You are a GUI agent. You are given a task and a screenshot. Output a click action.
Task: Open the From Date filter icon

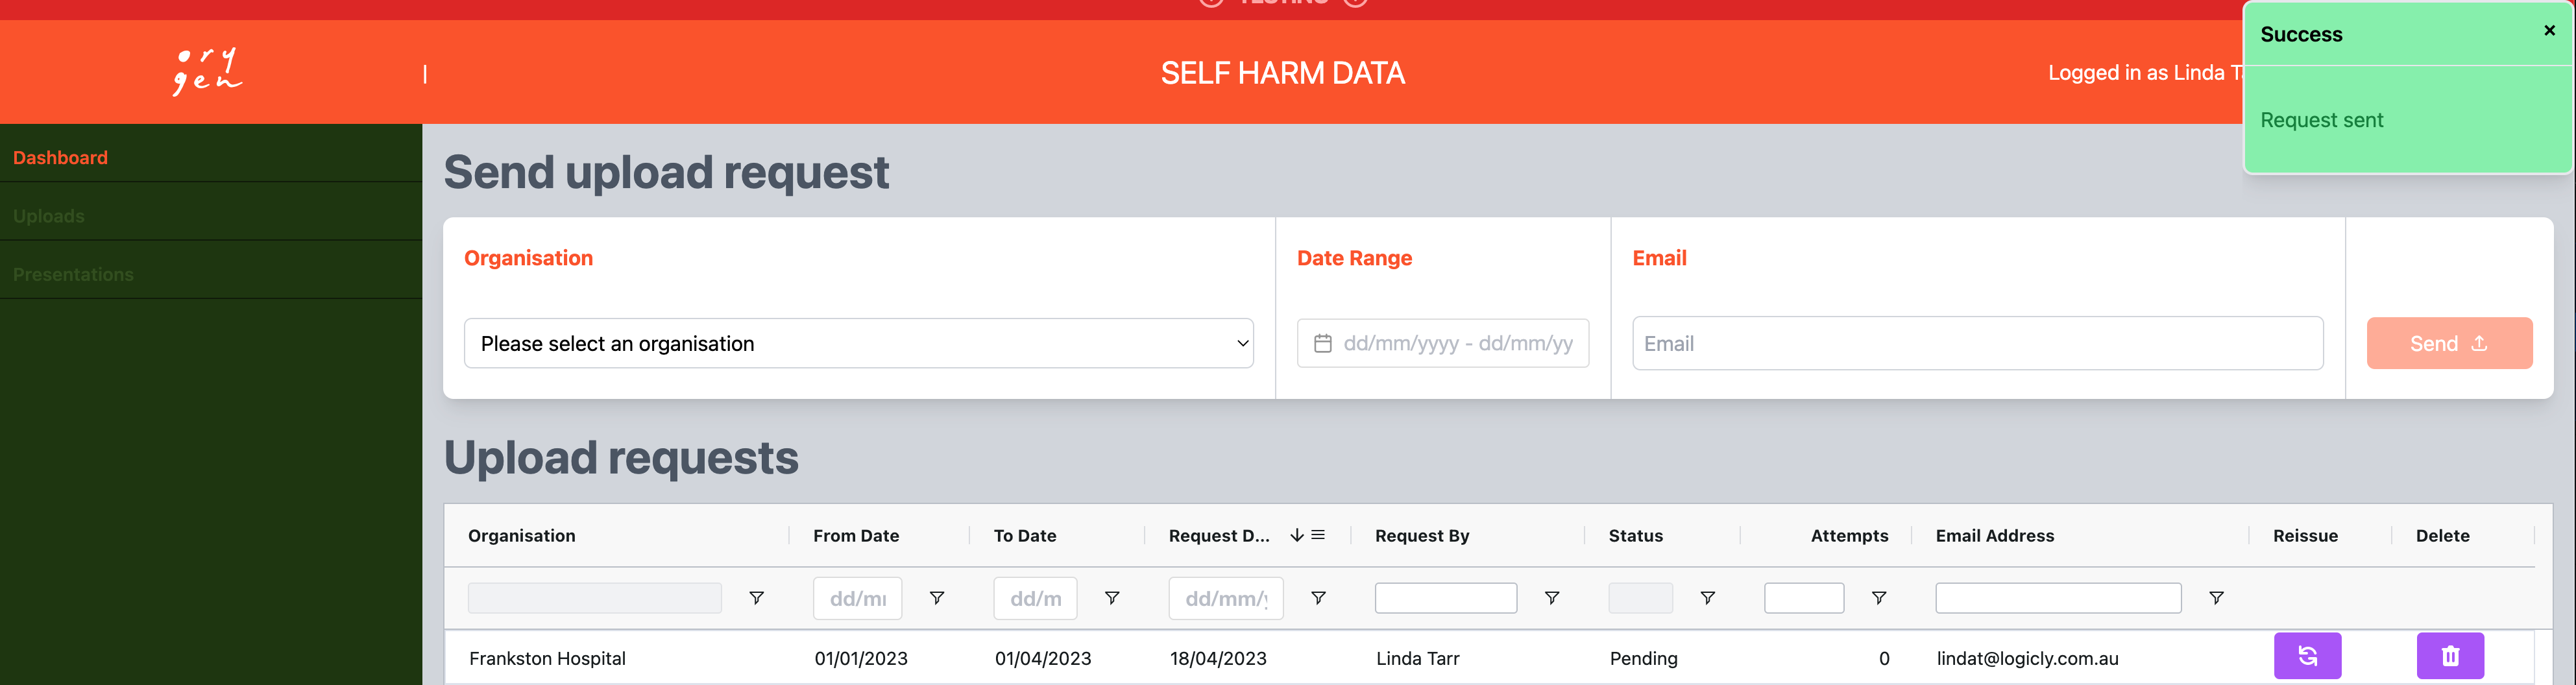[937, 598]
